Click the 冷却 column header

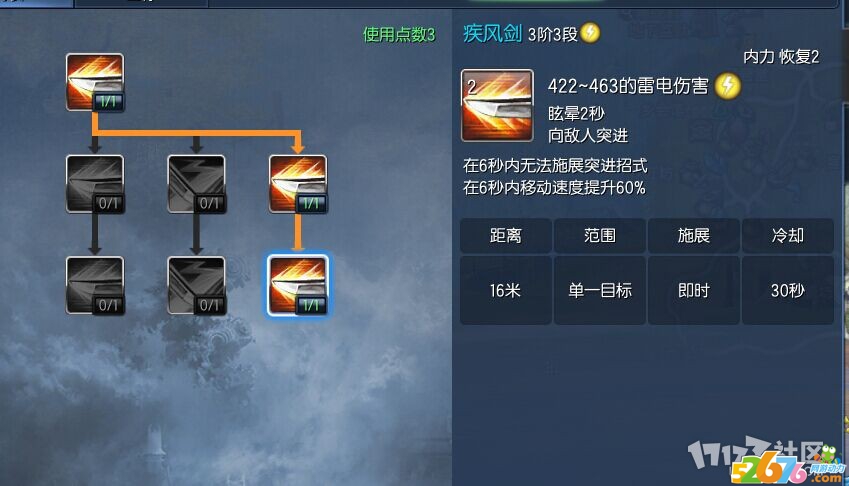click(x=788, y=235)
